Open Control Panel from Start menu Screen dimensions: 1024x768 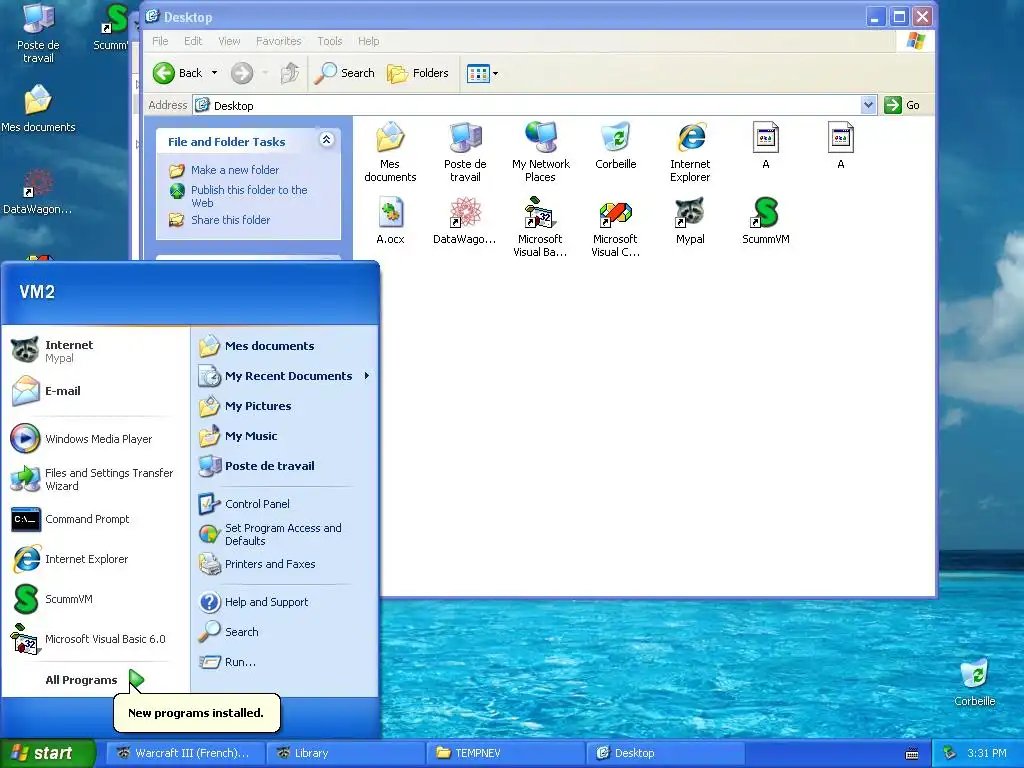(x=285, y=504)
